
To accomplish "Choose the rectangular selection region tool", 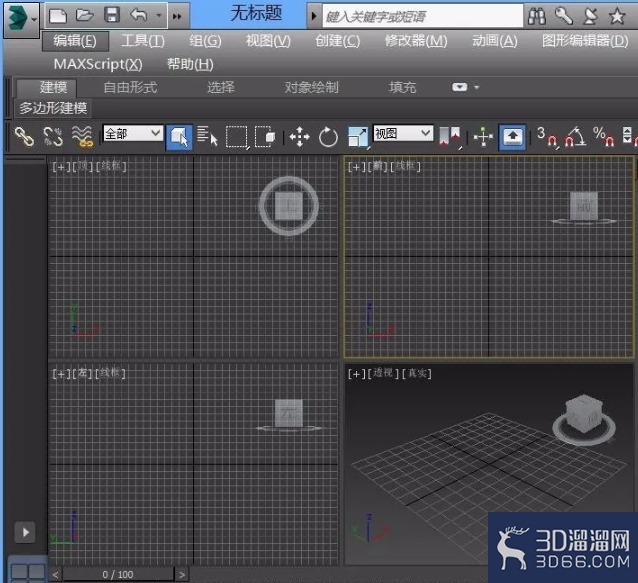I will 236,137.
